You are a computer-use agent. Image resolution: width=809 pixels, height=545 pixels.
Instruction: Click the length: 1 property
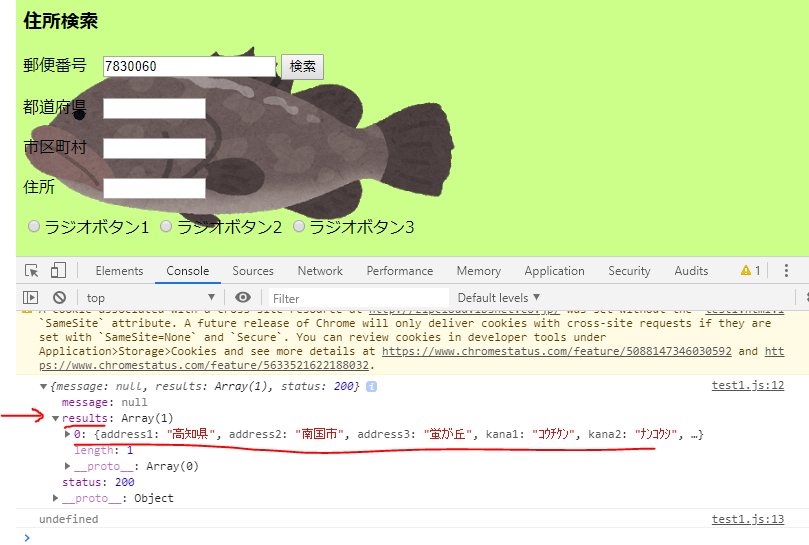click(x=103, y=450)
